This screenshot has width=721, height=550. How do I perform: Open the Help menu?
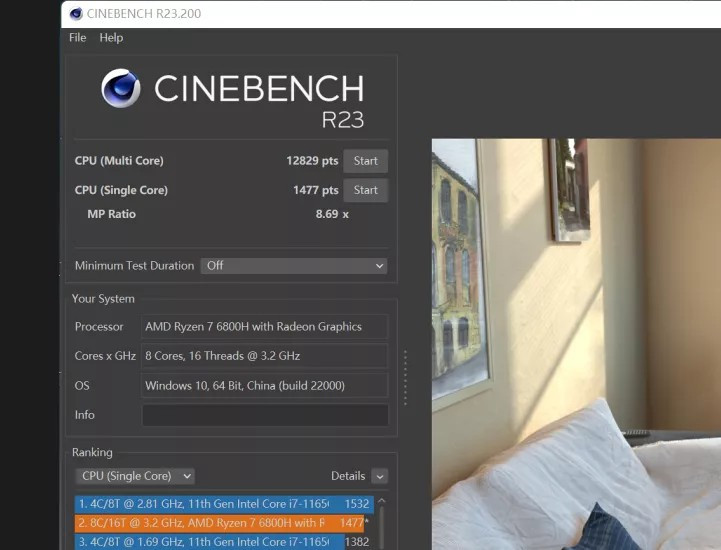(x=111, y=38)
